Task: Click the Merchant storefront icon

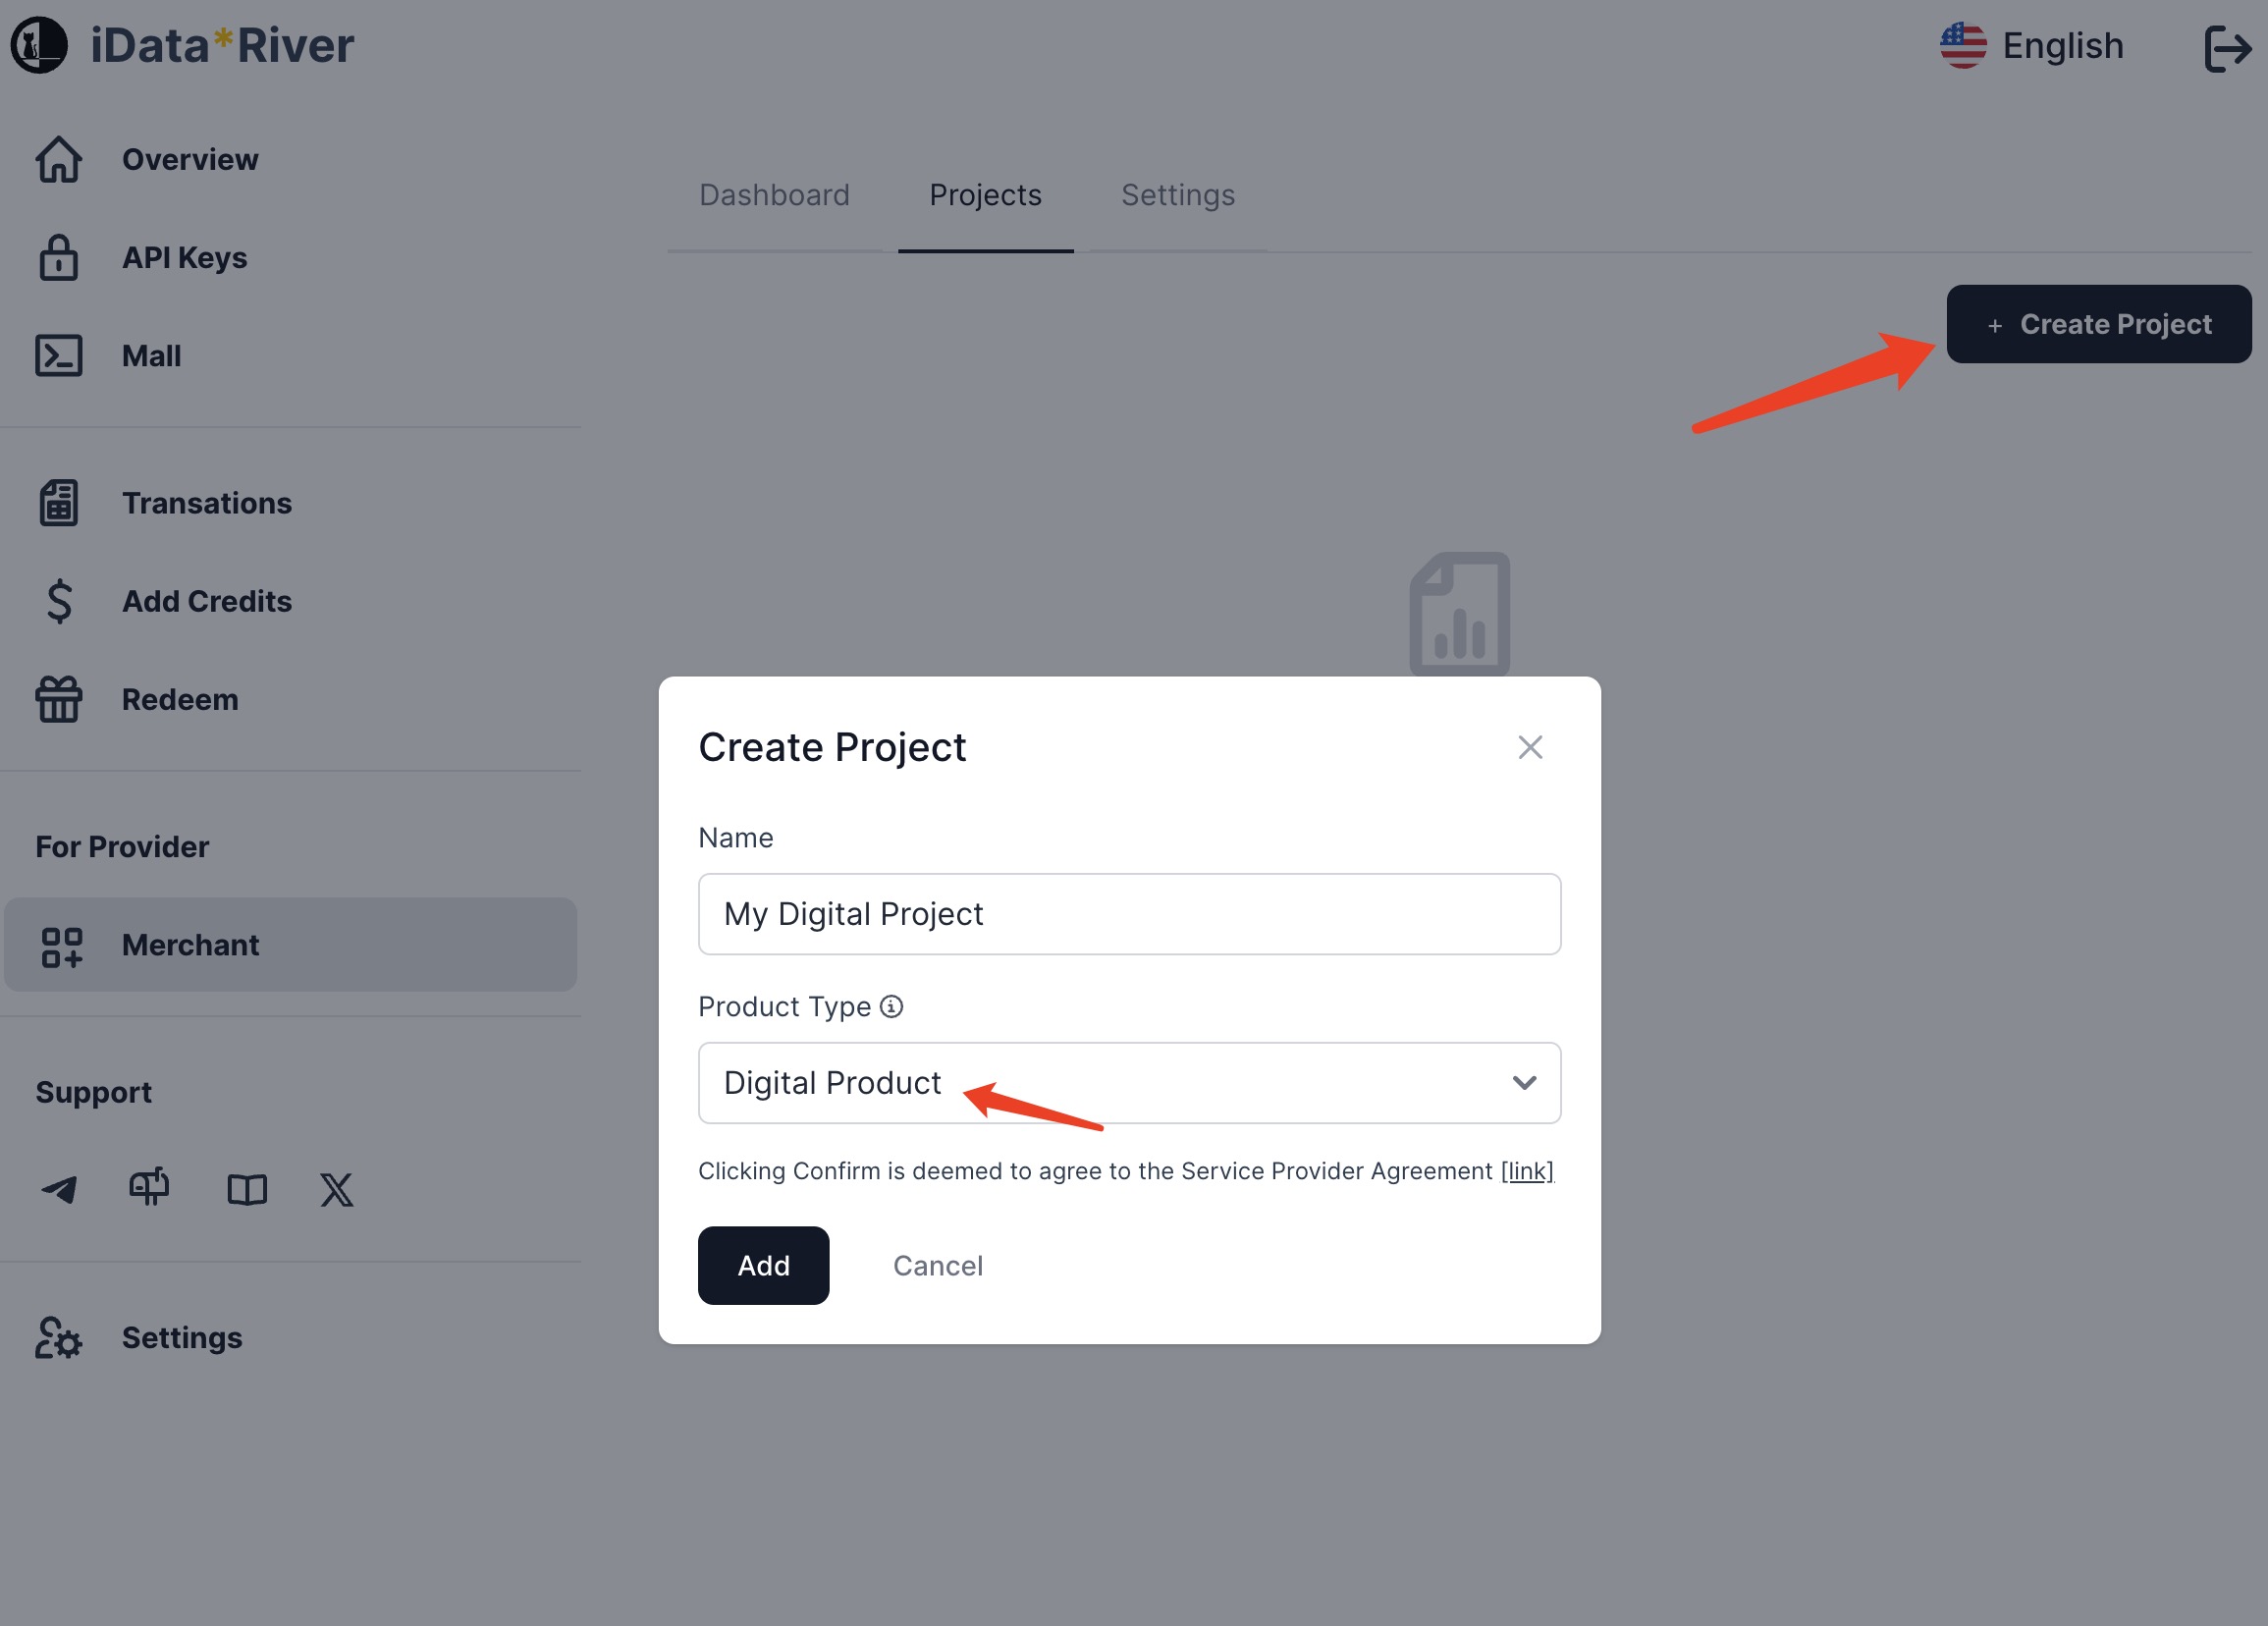Action: tap(60, 944)
